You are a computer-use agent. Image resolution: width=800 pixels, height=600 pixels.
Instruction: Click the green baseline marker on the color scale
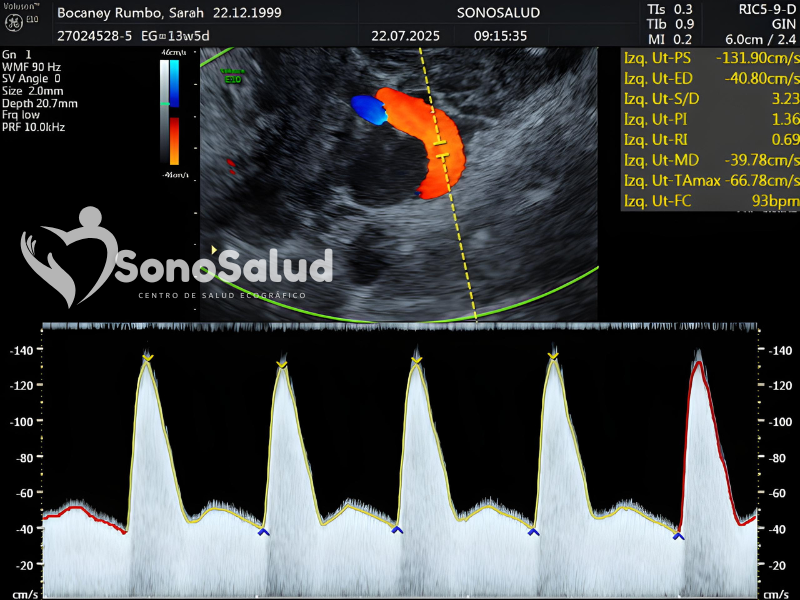pos(167,103)
